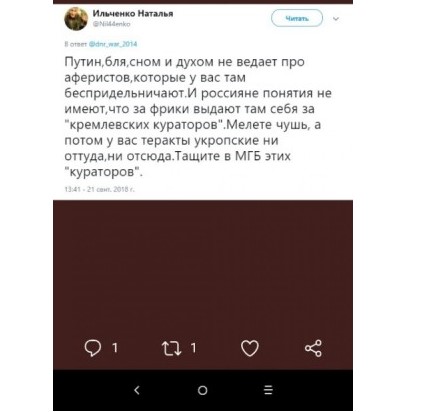Retweet using the arrows icon
430x412 pixels.
point(172,348)
